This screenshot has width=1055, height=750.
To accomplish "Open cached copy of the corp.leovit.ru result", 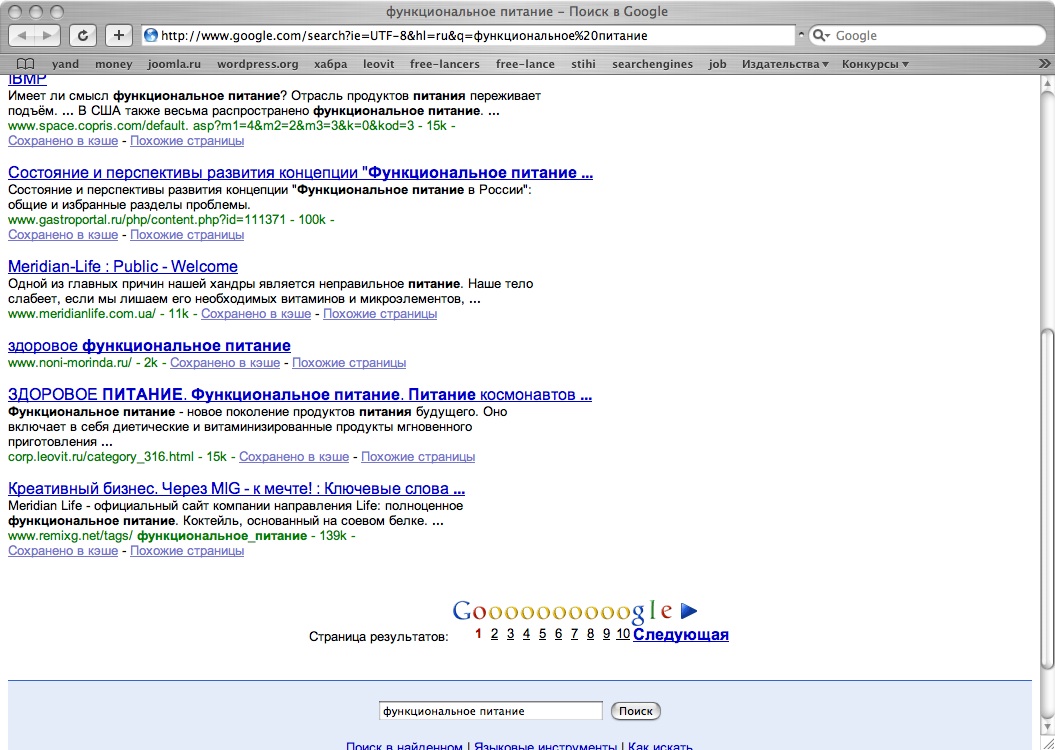I will (x=294, y=457).
